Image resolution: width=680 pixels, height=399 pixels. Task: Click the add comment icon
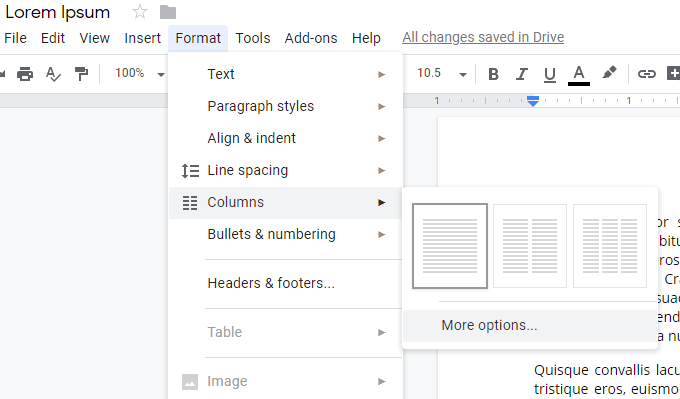673,73
